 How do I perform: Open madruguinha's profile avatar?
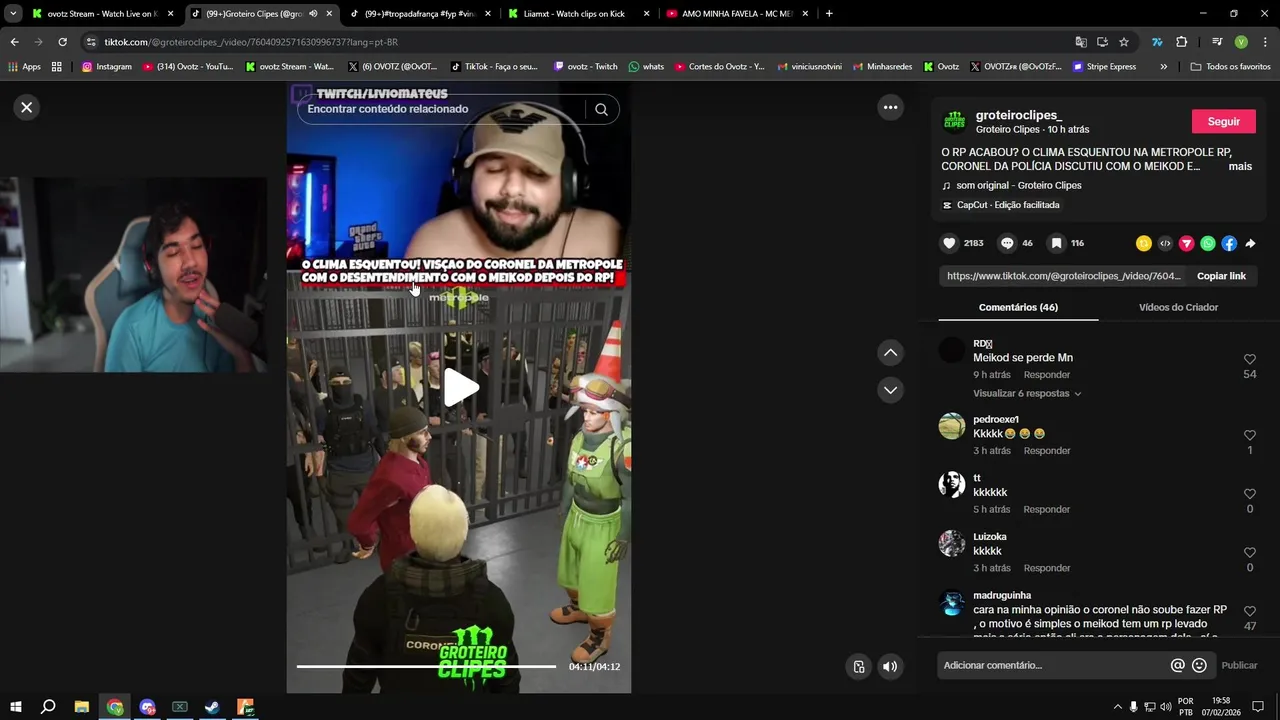point(952,603)
